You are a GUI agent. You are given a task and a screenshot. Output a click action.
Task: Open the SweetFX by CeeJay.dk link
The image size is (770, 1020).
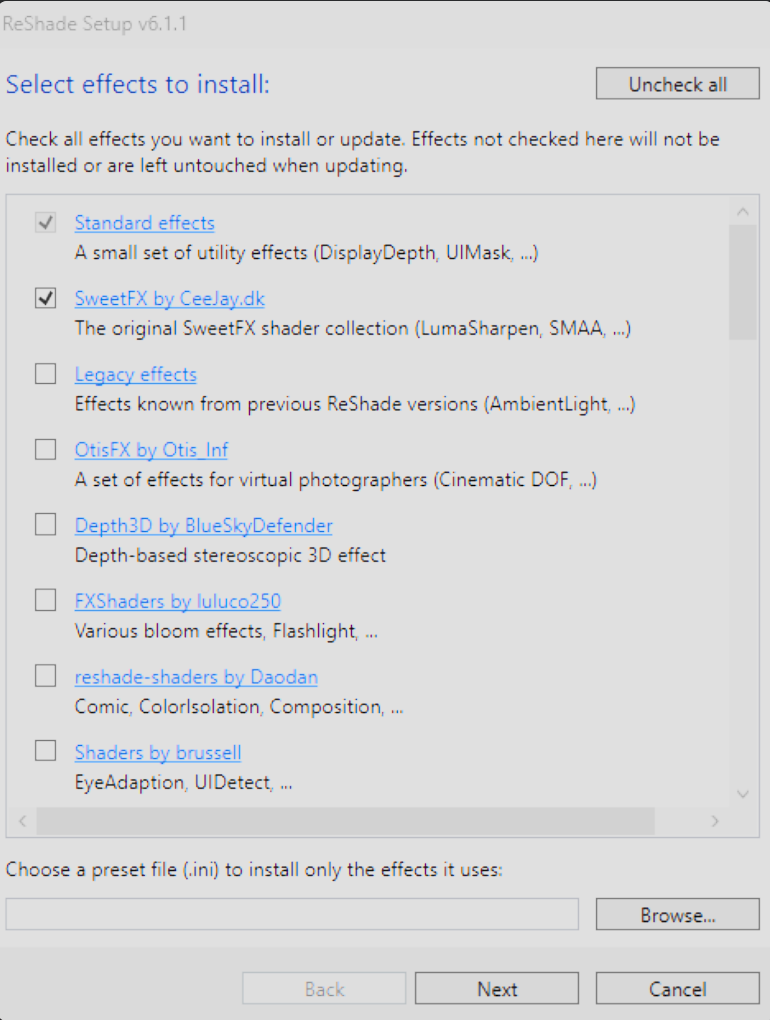click(x=169, y=299)
